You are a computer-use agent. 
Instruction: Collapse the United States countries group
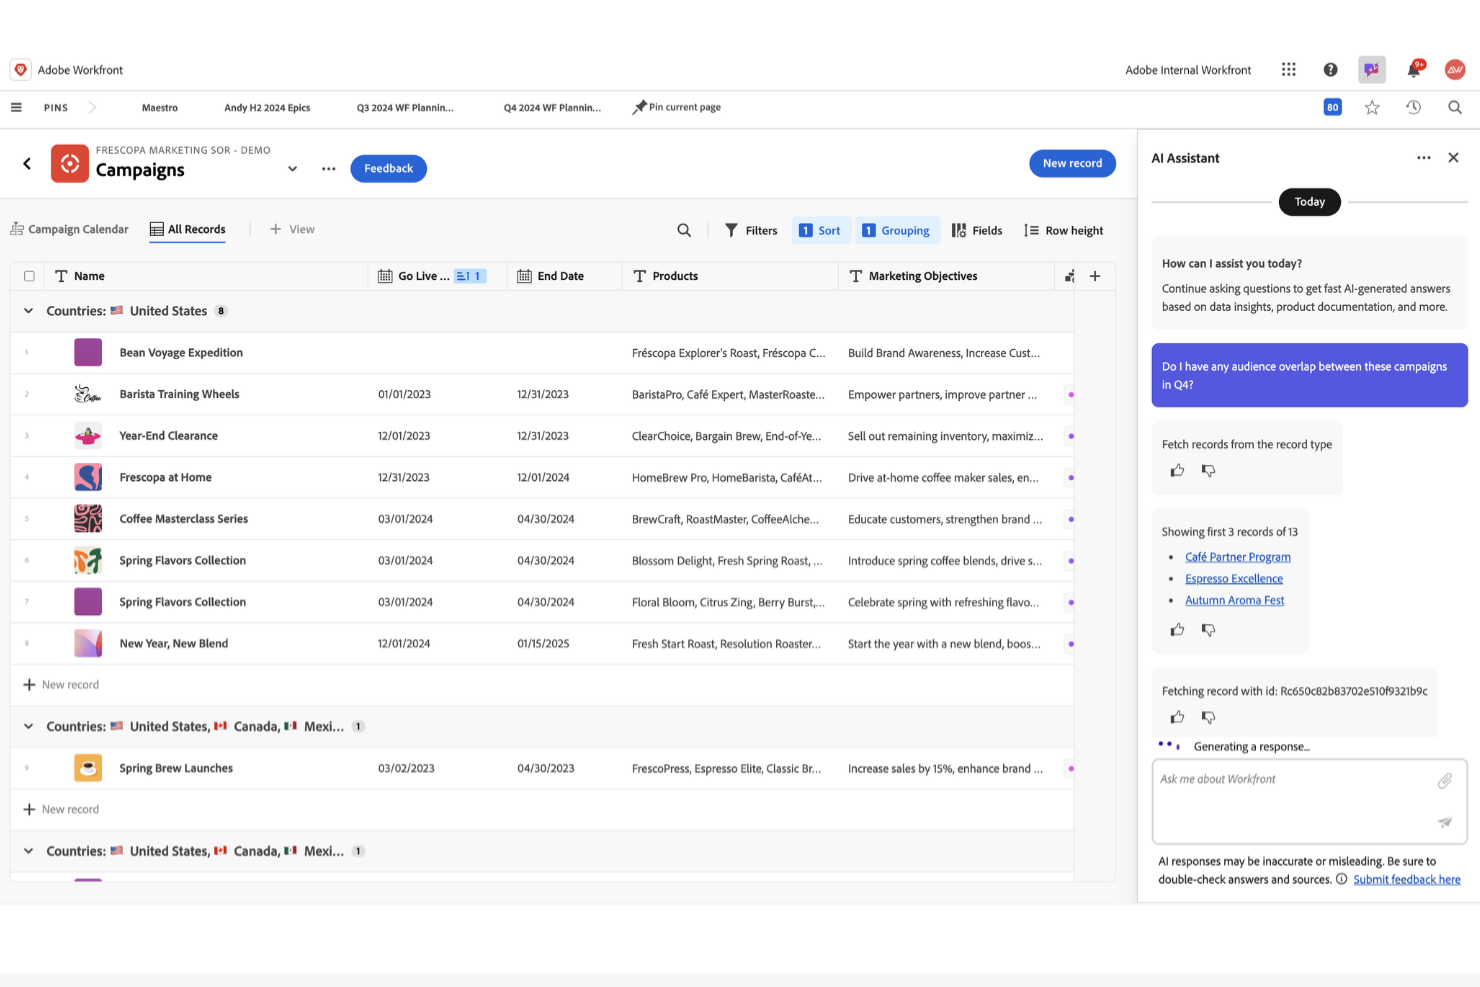pyautogui.click(x=28, y=311)
